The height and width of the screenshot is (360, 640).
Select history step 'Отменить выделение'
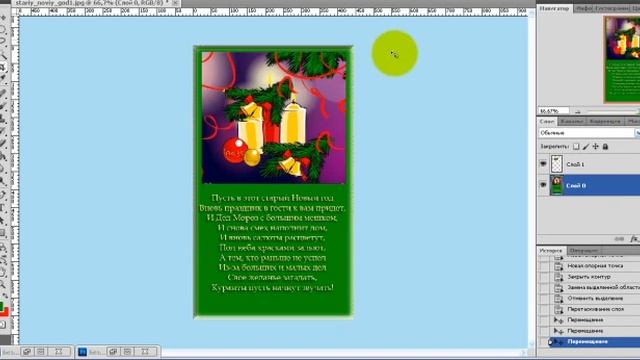595,299
